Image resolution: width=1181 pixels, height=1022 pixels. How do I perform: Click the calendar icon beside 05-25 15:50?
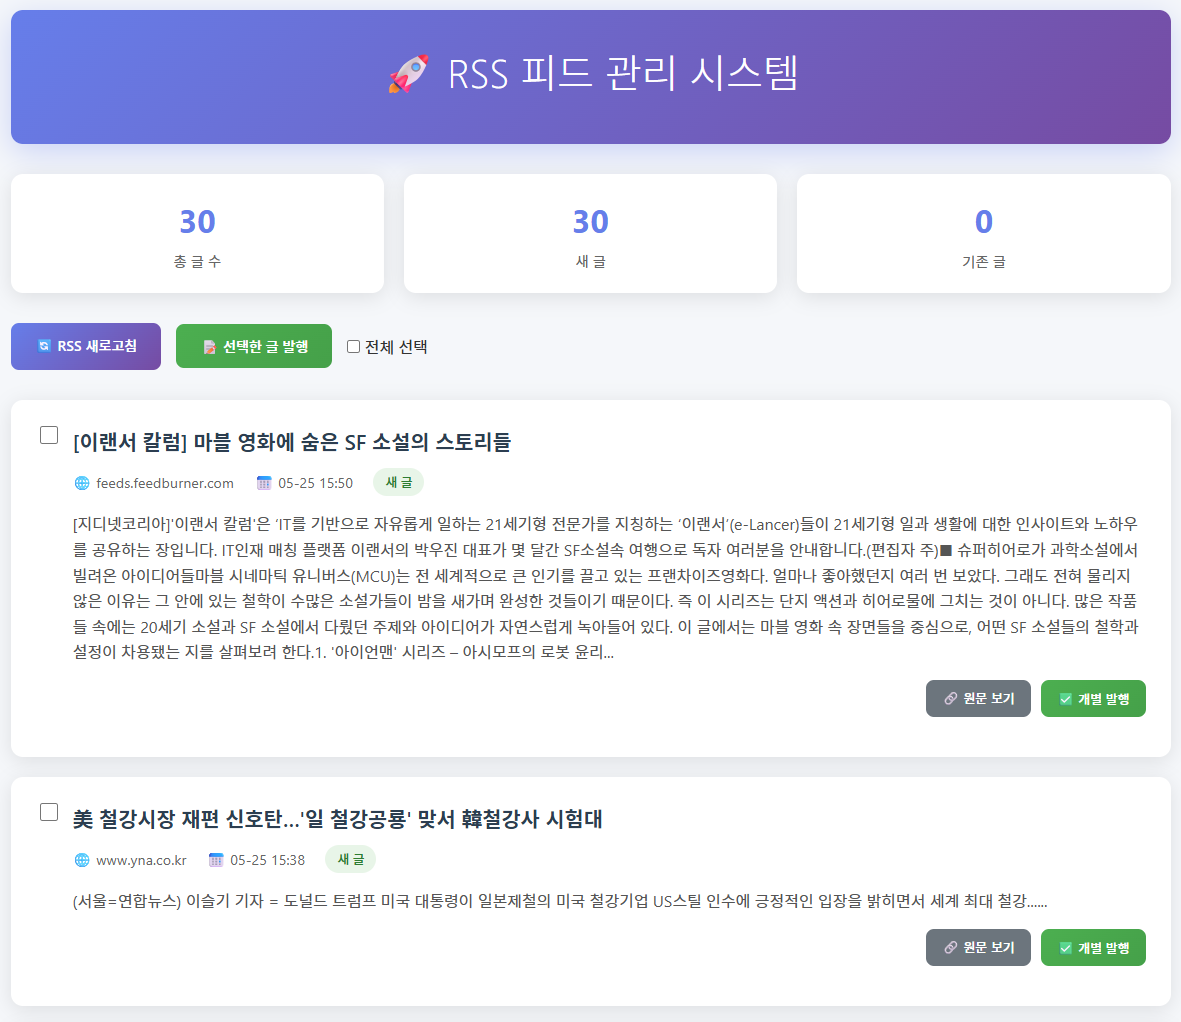[264, 483]
